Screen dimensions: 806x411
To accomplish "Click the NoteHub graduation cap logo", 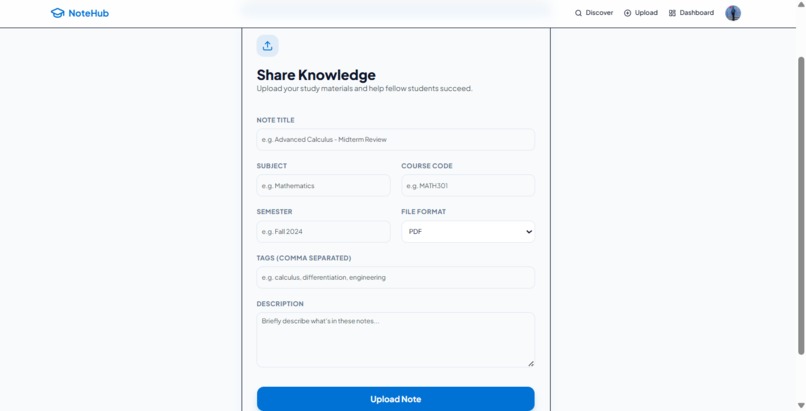I will [x=58, y=13].
